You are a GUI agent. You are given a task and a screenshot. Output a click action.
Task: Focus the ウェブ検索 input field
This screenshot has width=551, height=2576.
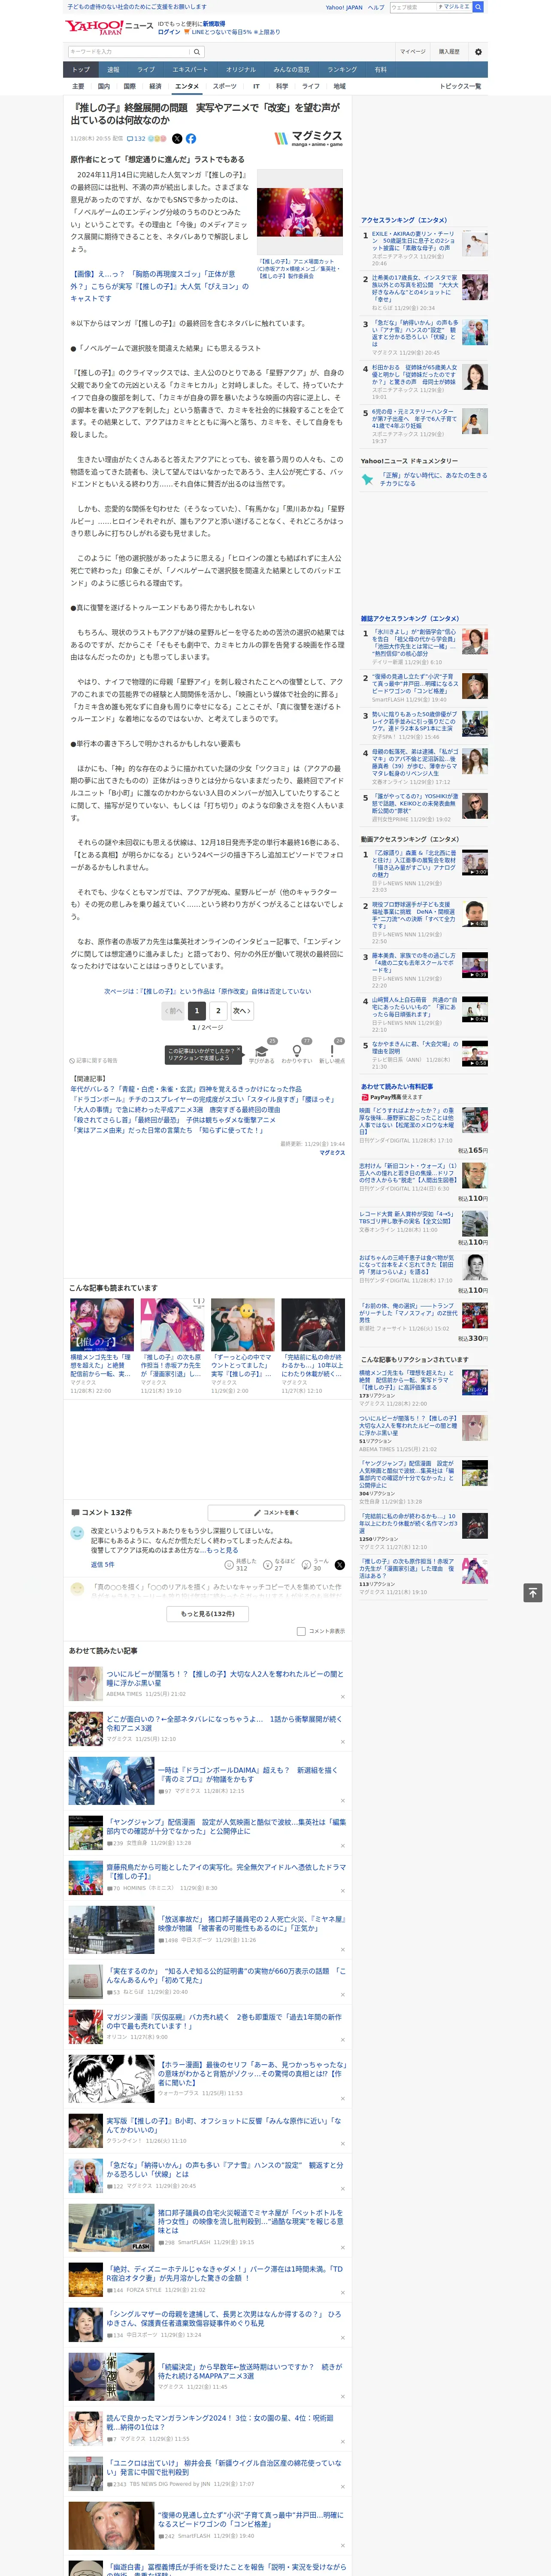click(x=412, y=7)
